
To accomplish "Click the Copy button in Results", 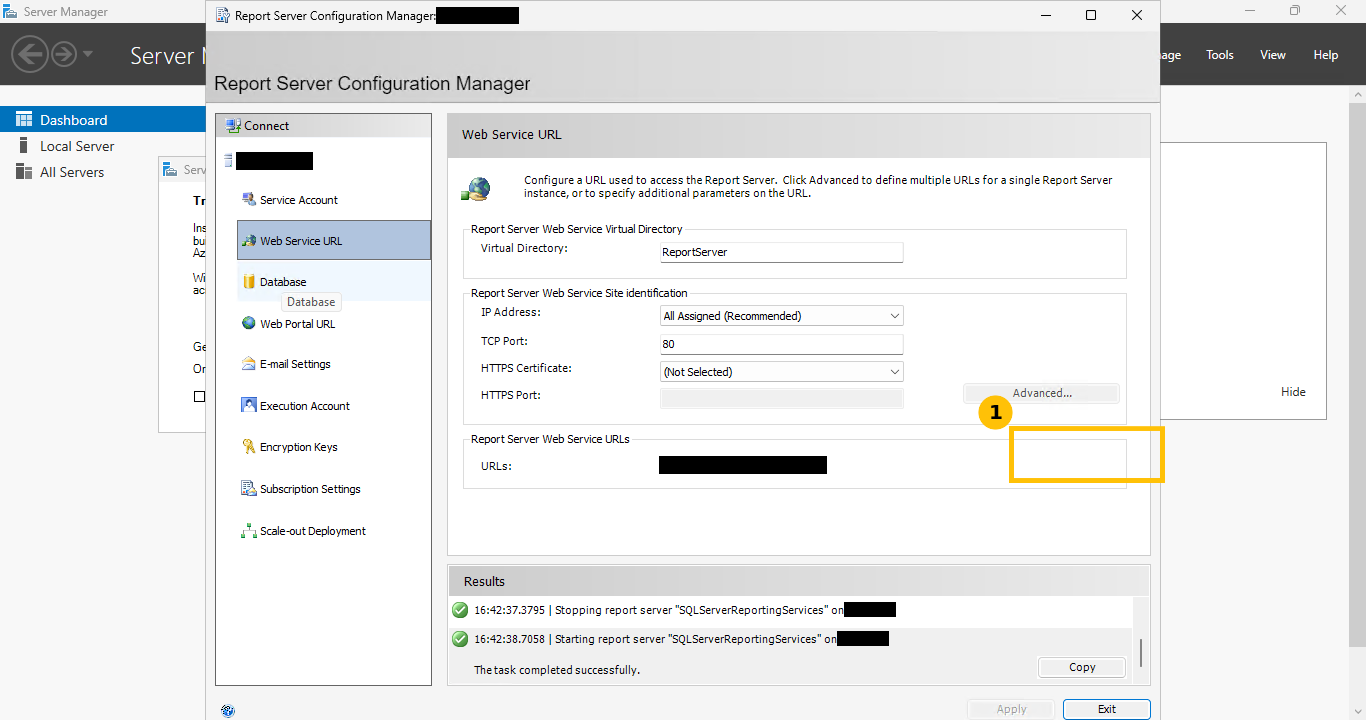I will pos(1082,667).
